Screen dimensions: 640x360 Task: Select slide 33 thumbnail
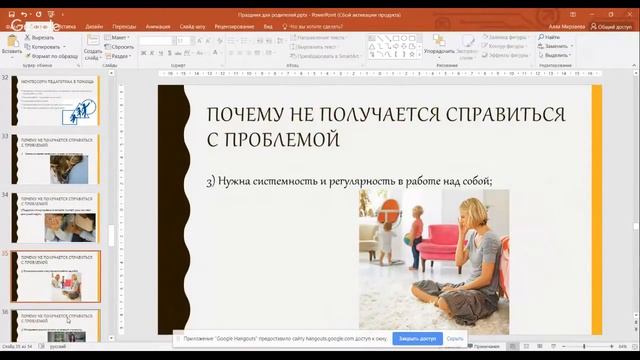pyautogui.click(x=55, y=159)
